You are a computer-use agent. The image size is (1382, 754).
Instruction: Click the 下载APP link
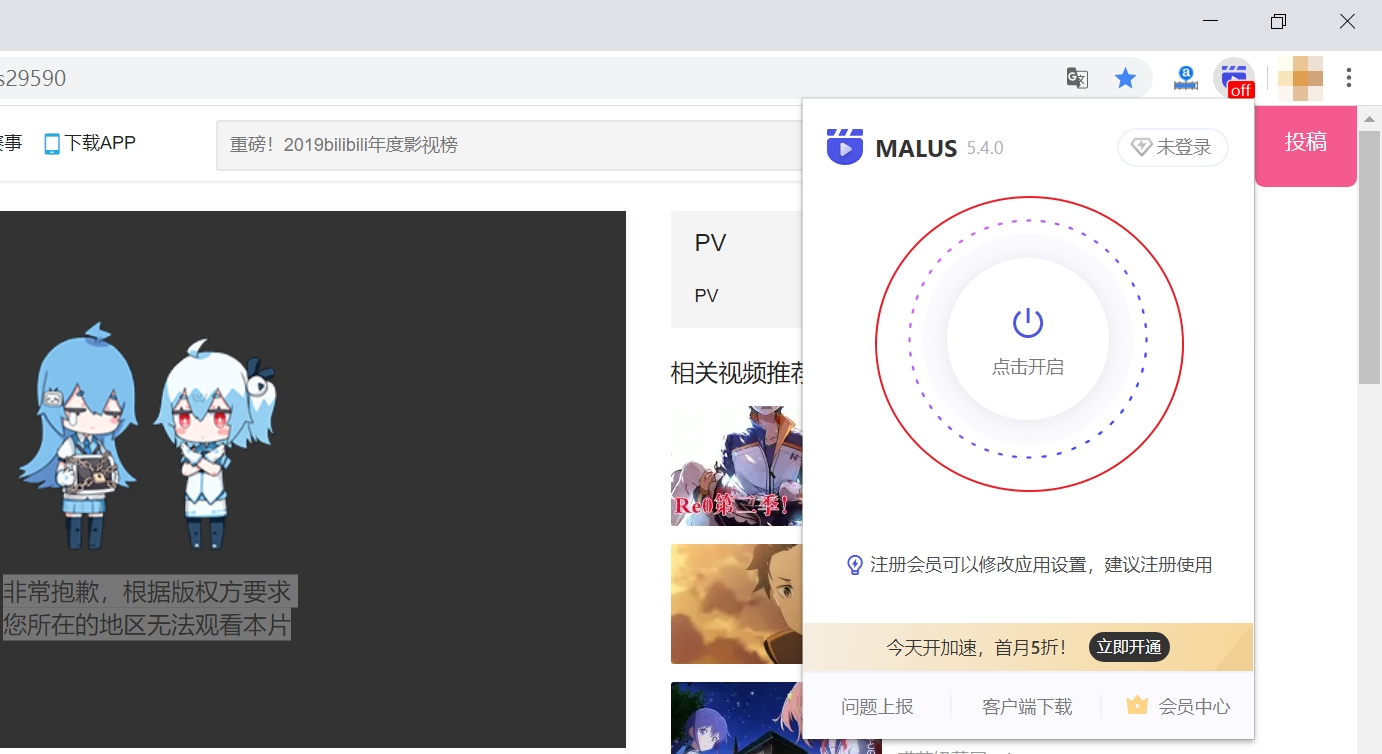pyautogui.click(x=100, y=143)
